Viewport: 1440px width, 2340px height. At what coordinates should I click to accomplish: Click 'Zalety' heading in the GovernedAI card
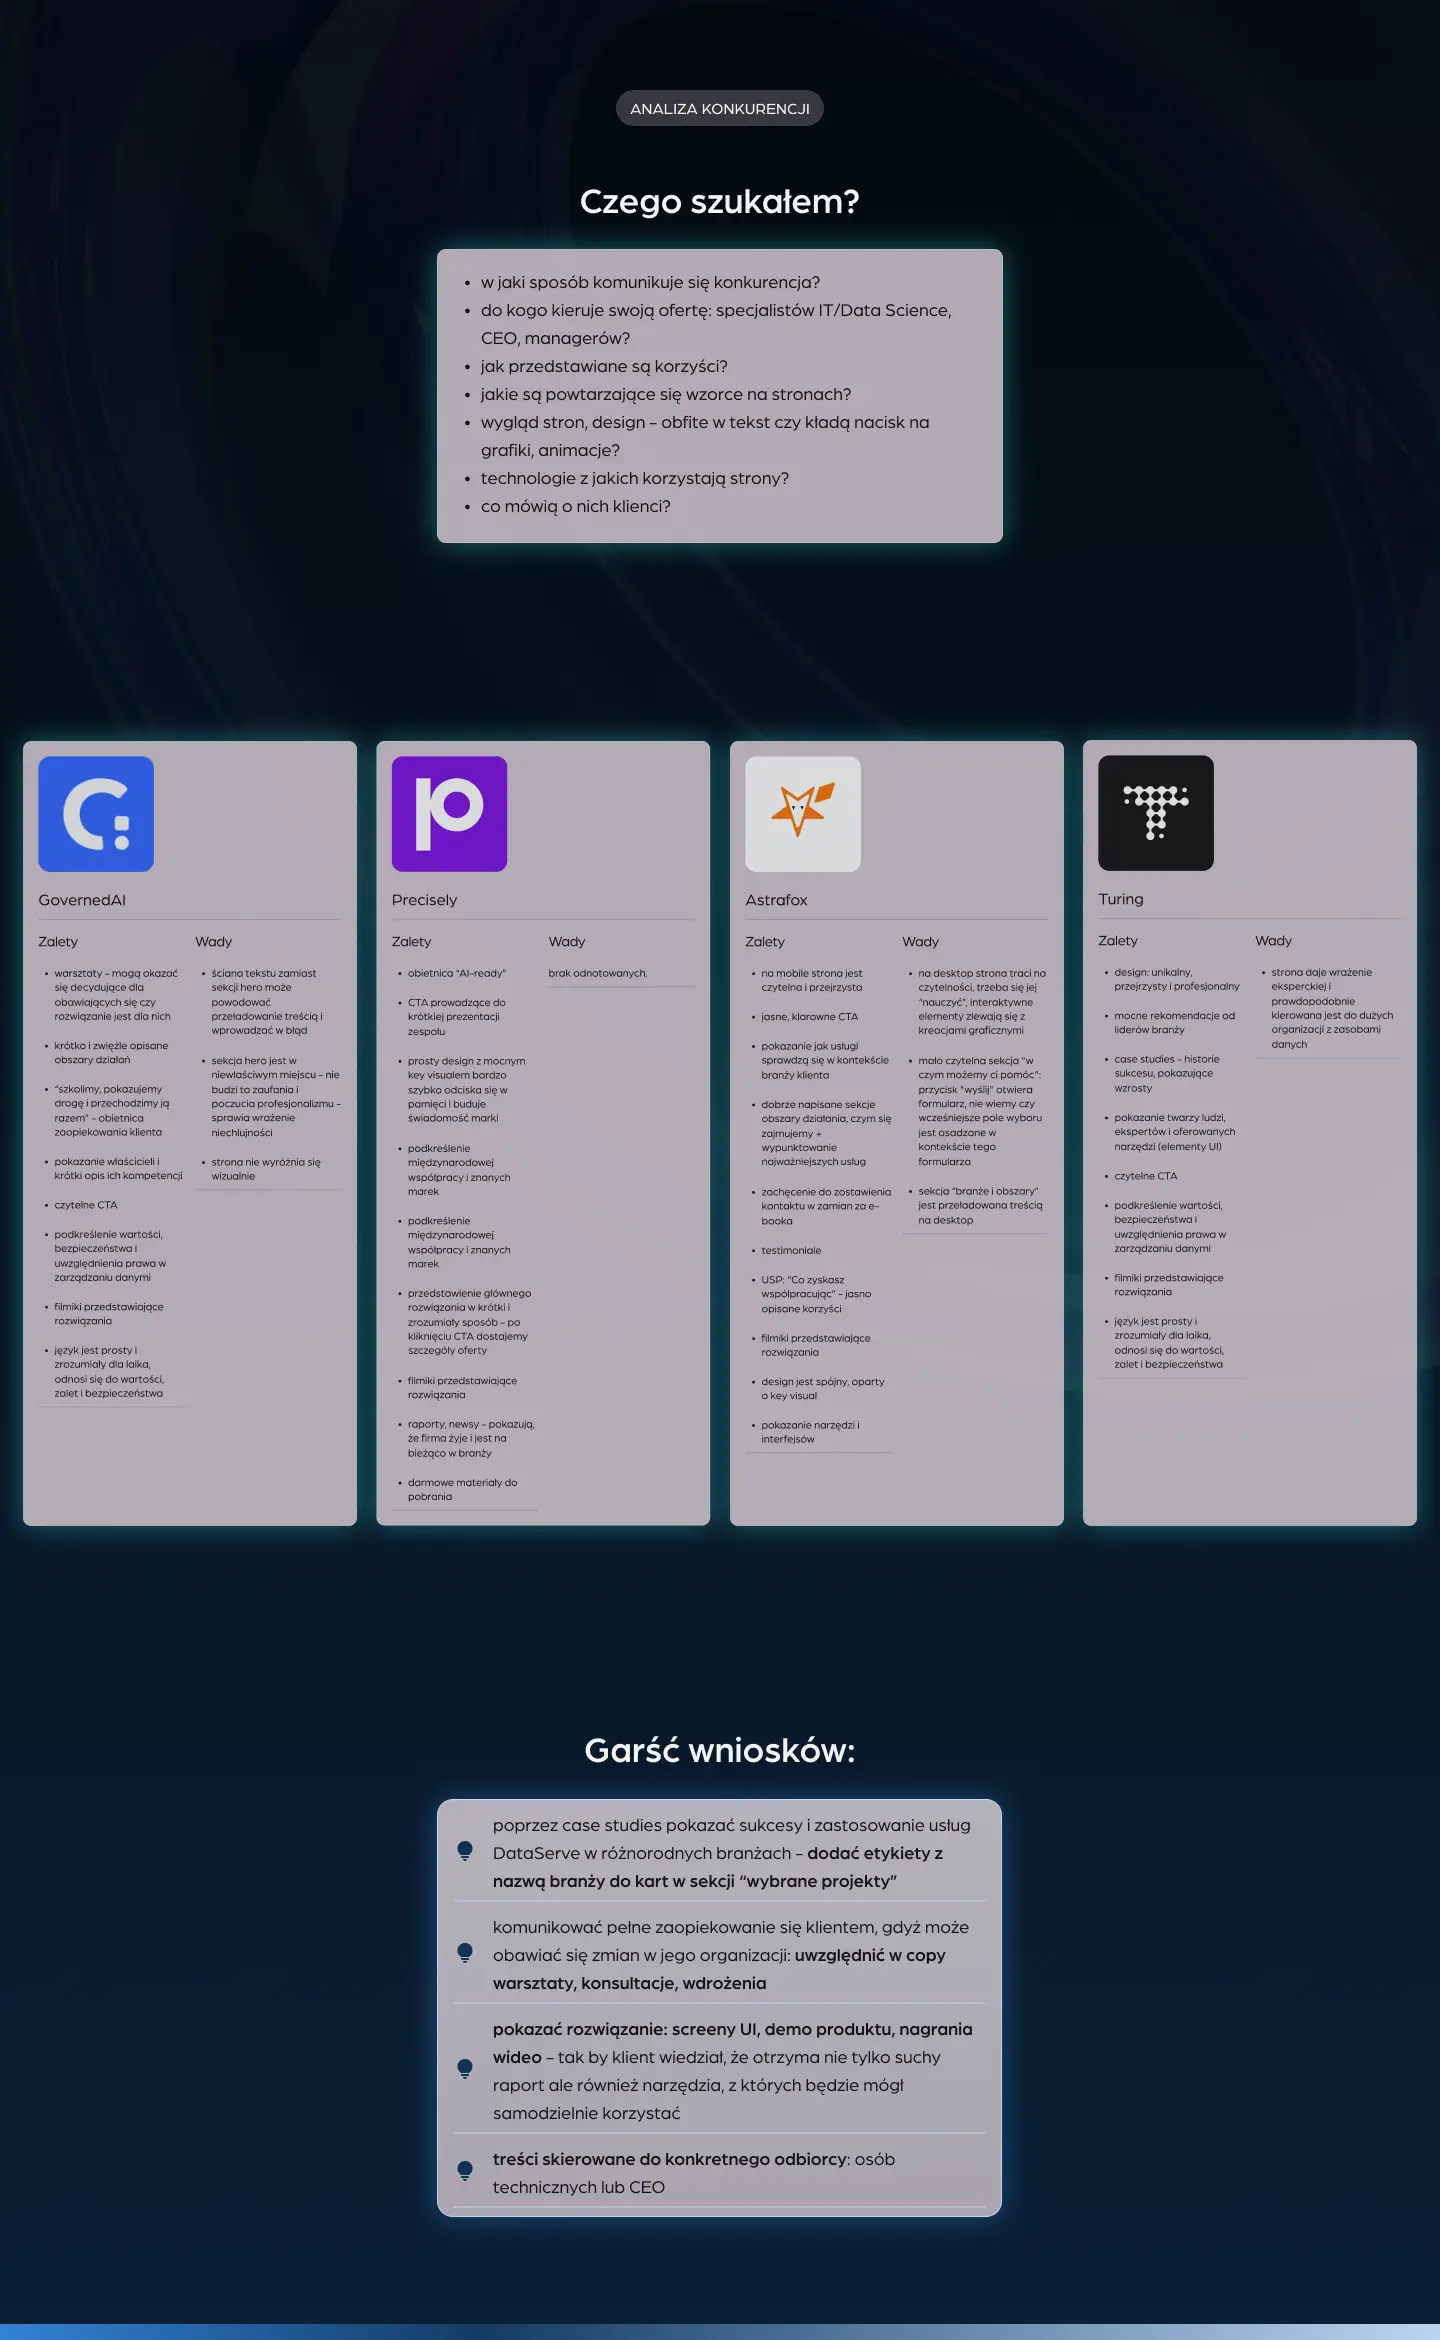coord(58,942)
